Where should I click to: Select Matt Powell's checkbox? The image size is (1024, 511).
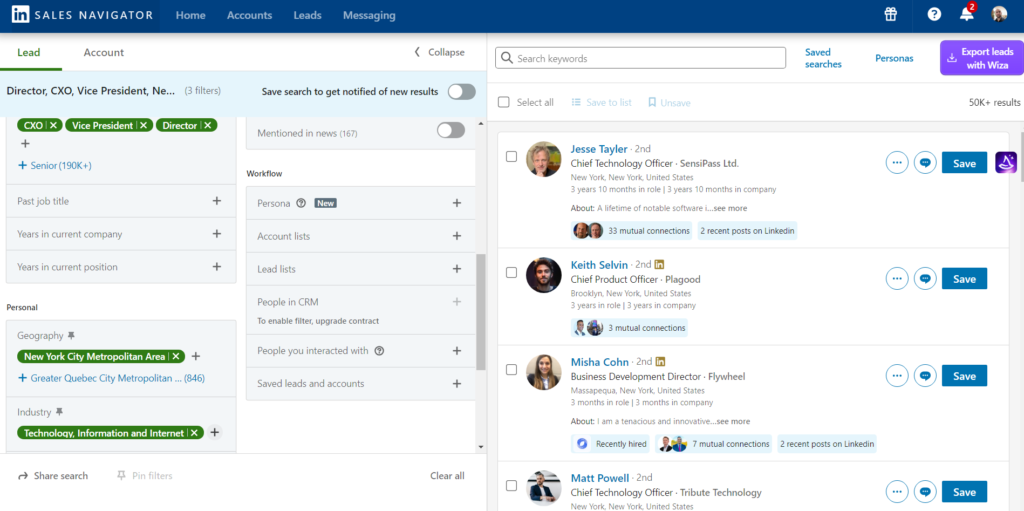point(511,486)
